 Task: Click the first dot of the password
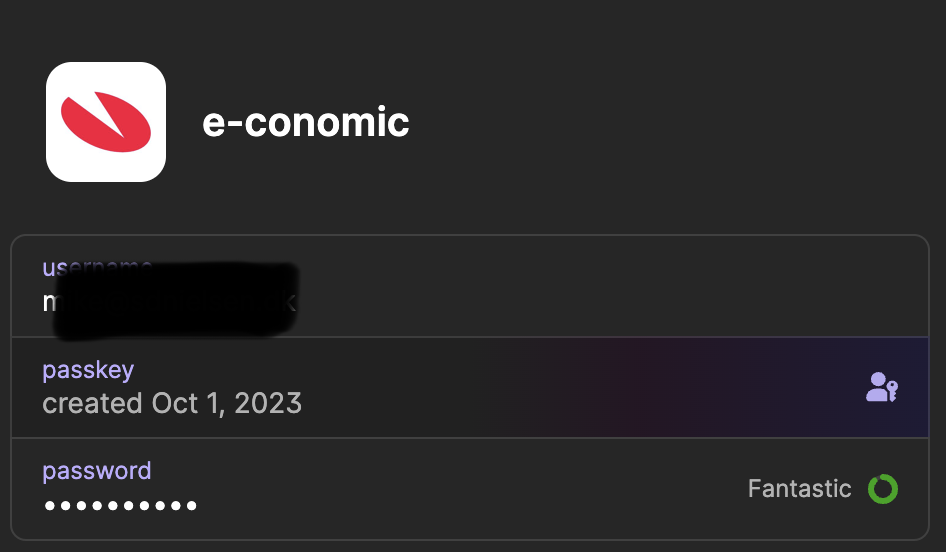point(50,505)
